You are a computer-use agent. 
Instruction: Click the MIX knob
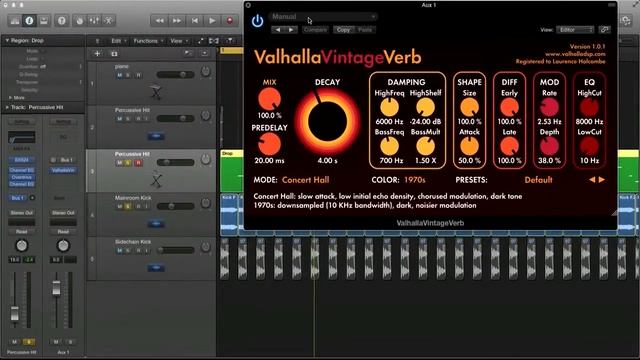coord(269,99)
